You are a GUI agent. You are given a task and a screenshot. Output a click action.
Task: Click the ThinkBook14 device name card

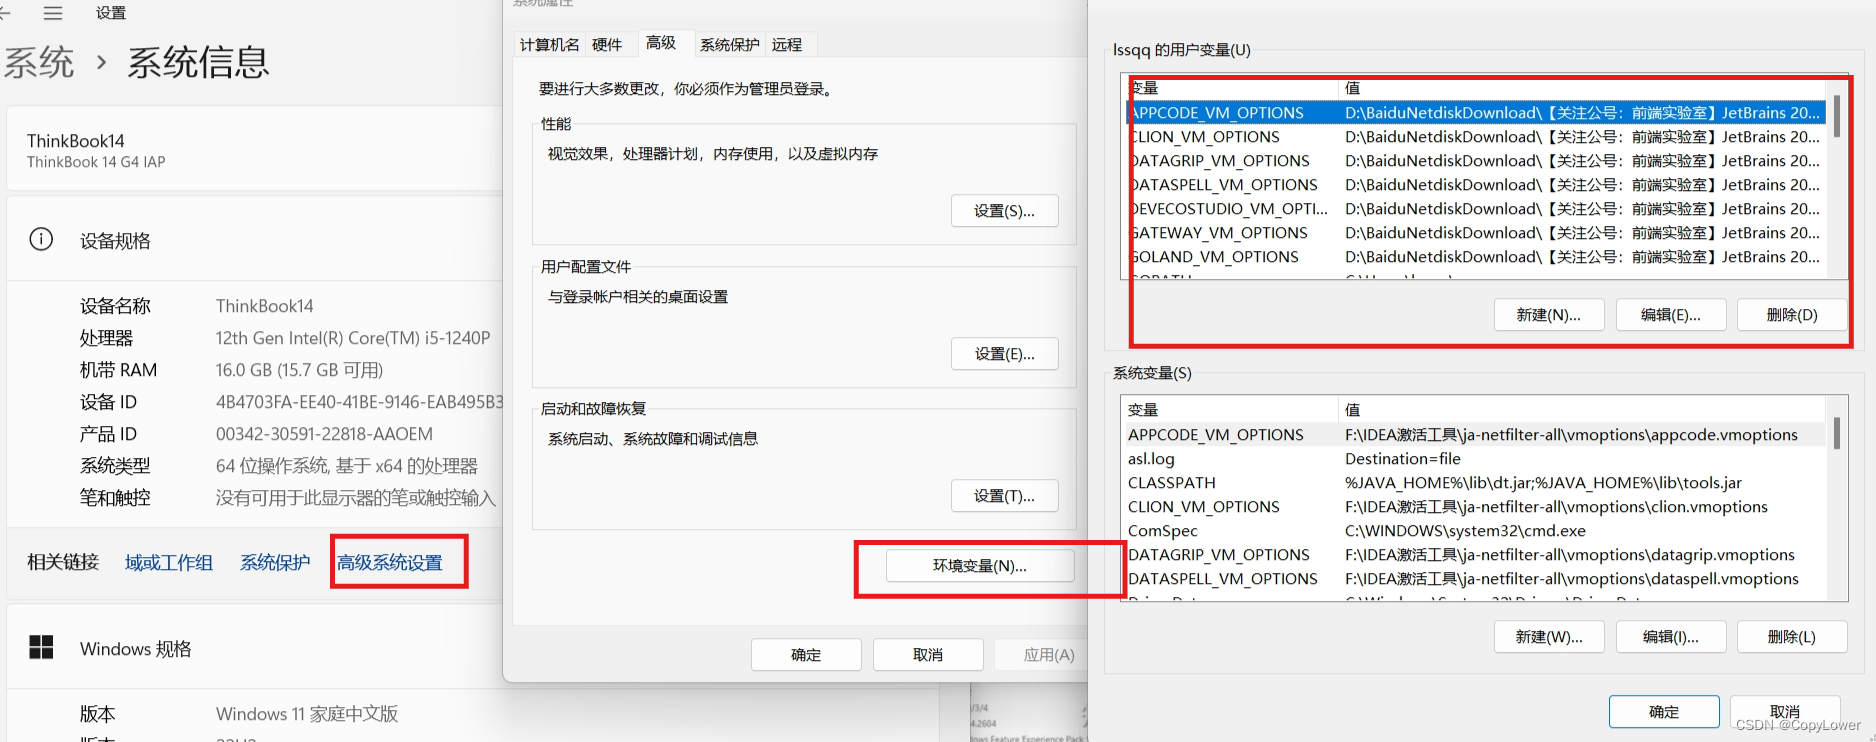(x=254, y=150)
